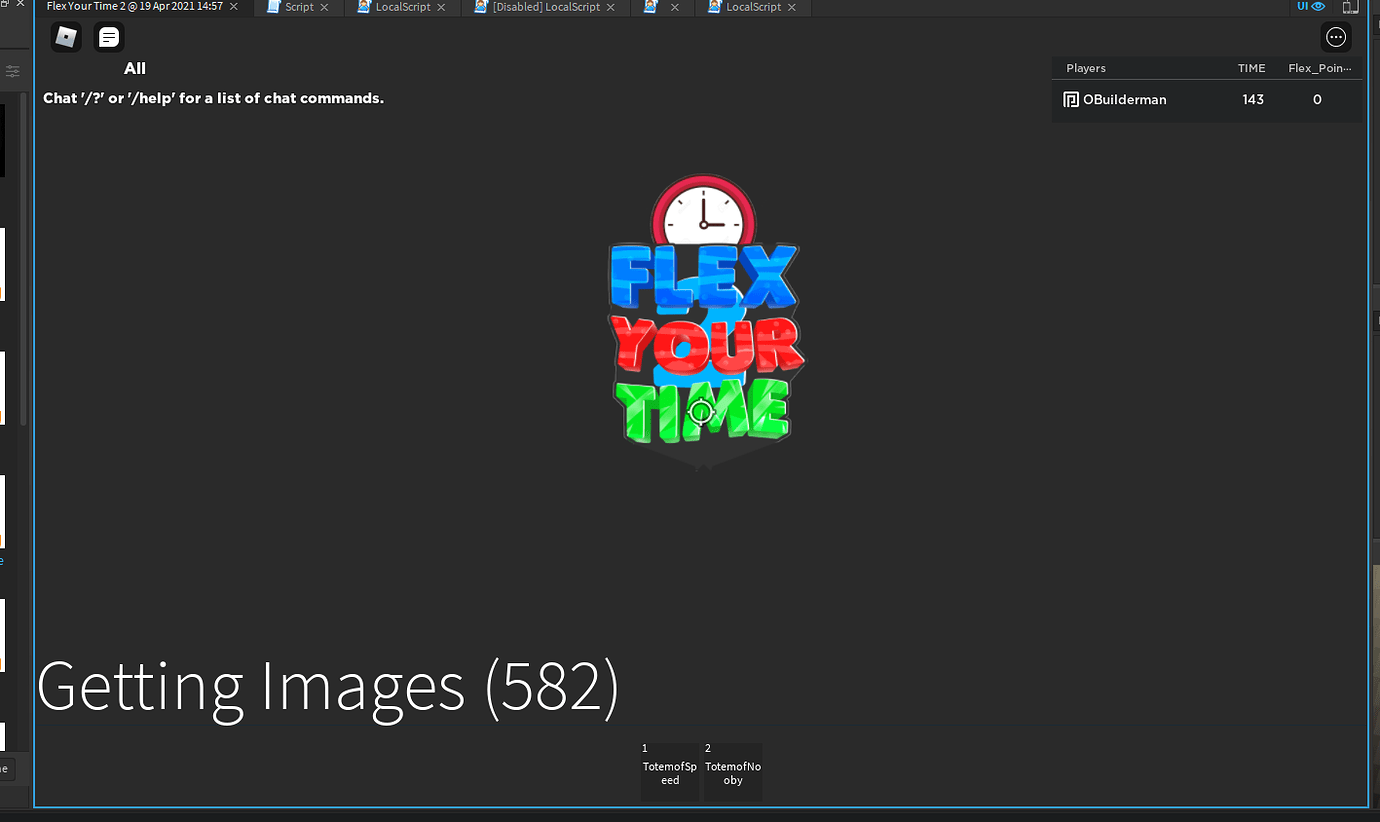Click OBuilderman's player badge icon
Viewport: 1380px width, 822px height.
[1071, 99]
